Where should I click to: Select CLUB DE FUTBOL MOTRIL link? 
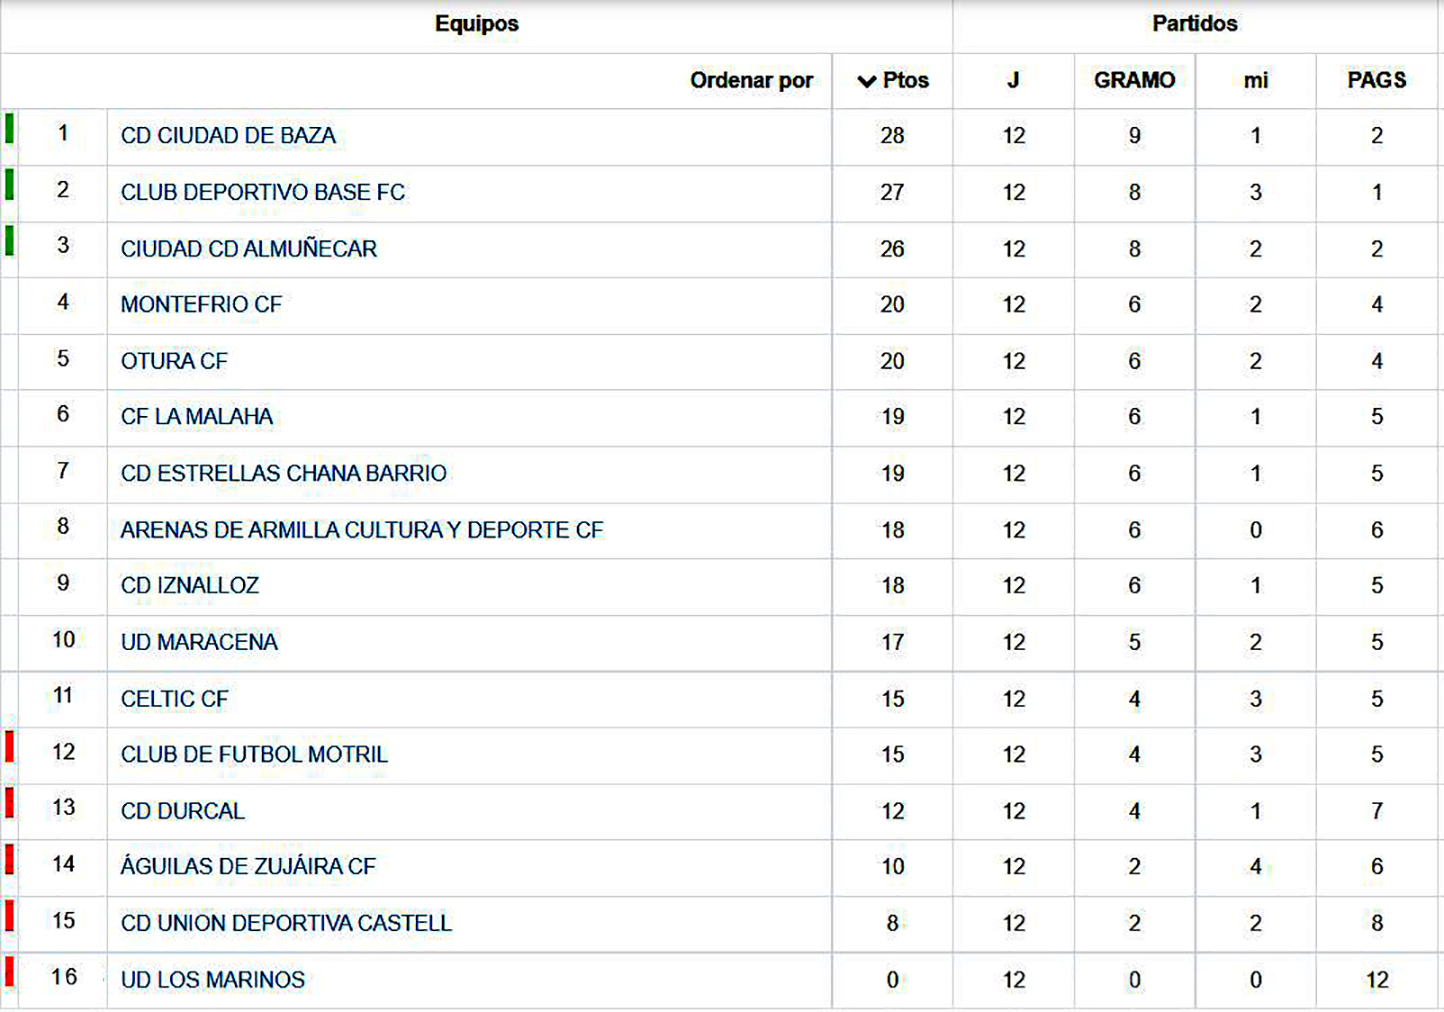(254, 755)
